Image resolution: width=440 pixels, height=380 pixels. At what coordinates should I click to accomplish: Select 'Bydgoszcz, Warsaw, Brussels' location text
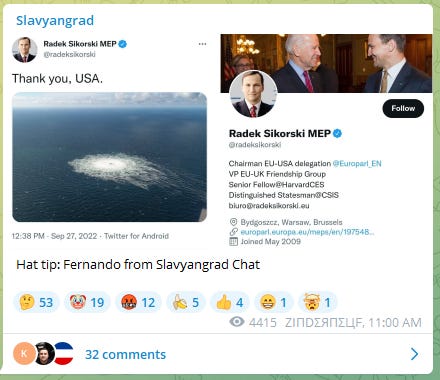[291, 222]
